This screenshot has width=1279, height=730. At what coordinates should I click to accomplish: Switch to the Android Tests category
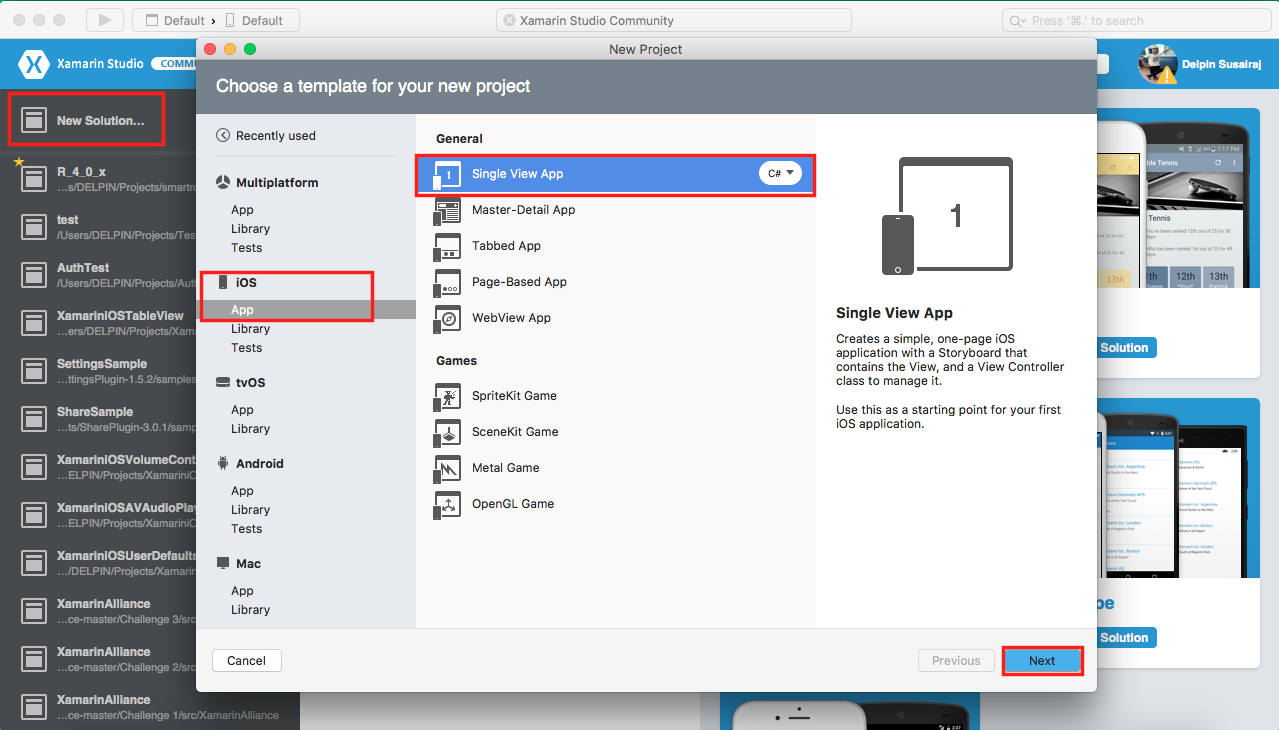246,528
